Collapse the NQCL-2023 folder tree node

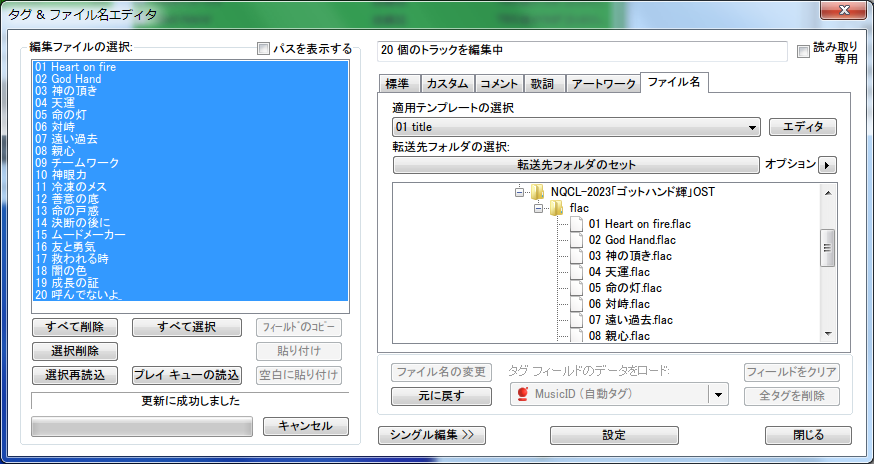click(519, 192)
